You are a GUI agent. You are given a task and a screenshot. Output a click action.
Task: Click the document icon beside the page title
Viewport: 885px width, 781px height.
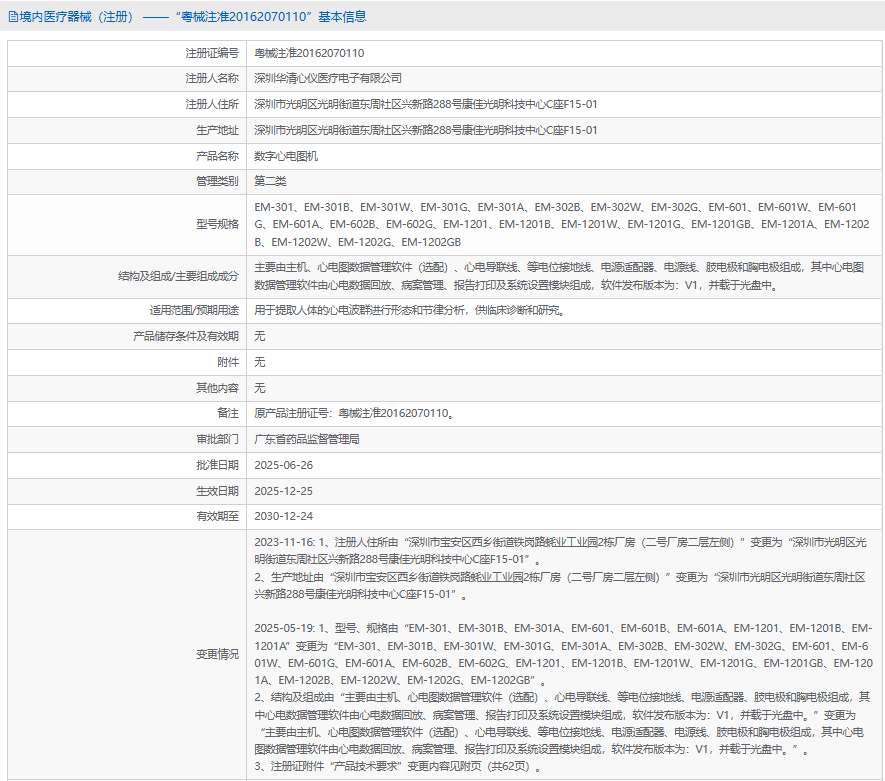point(13,17)
